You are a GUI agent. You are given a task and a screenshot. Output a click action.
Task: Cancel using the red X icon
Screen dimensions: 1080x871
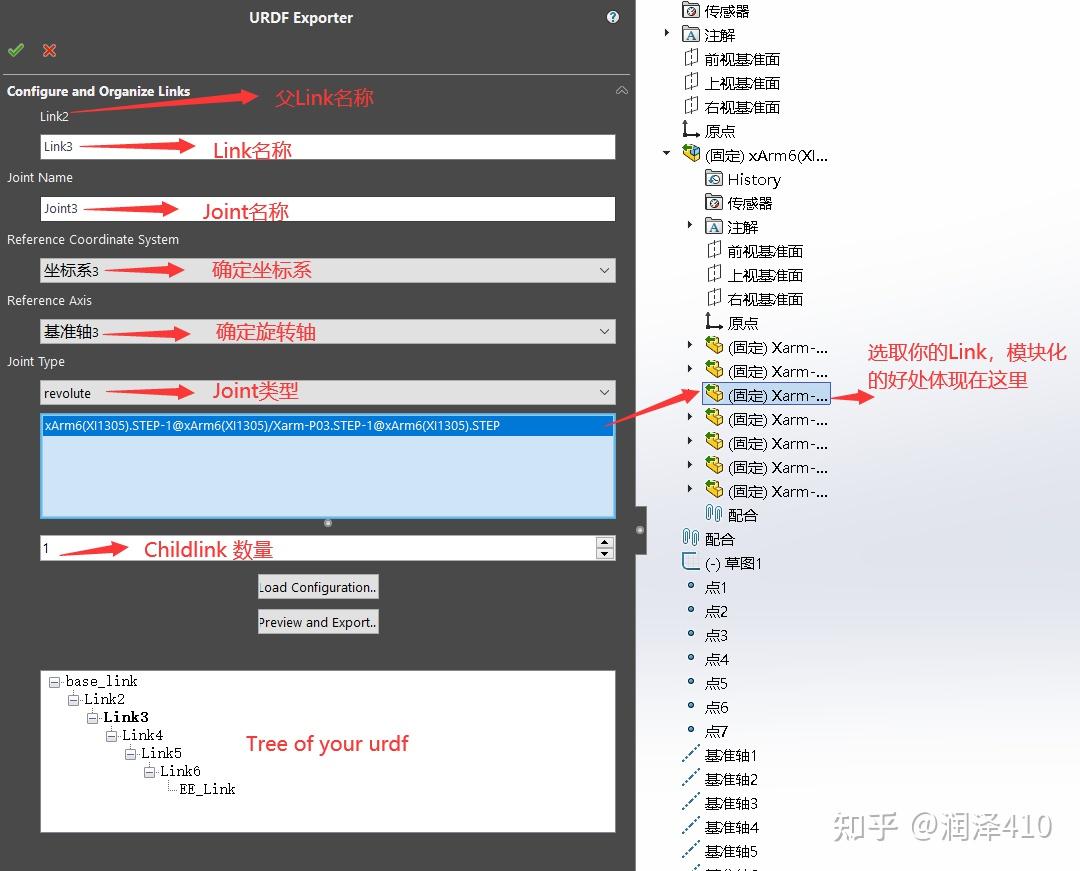(x=48, y=50)
